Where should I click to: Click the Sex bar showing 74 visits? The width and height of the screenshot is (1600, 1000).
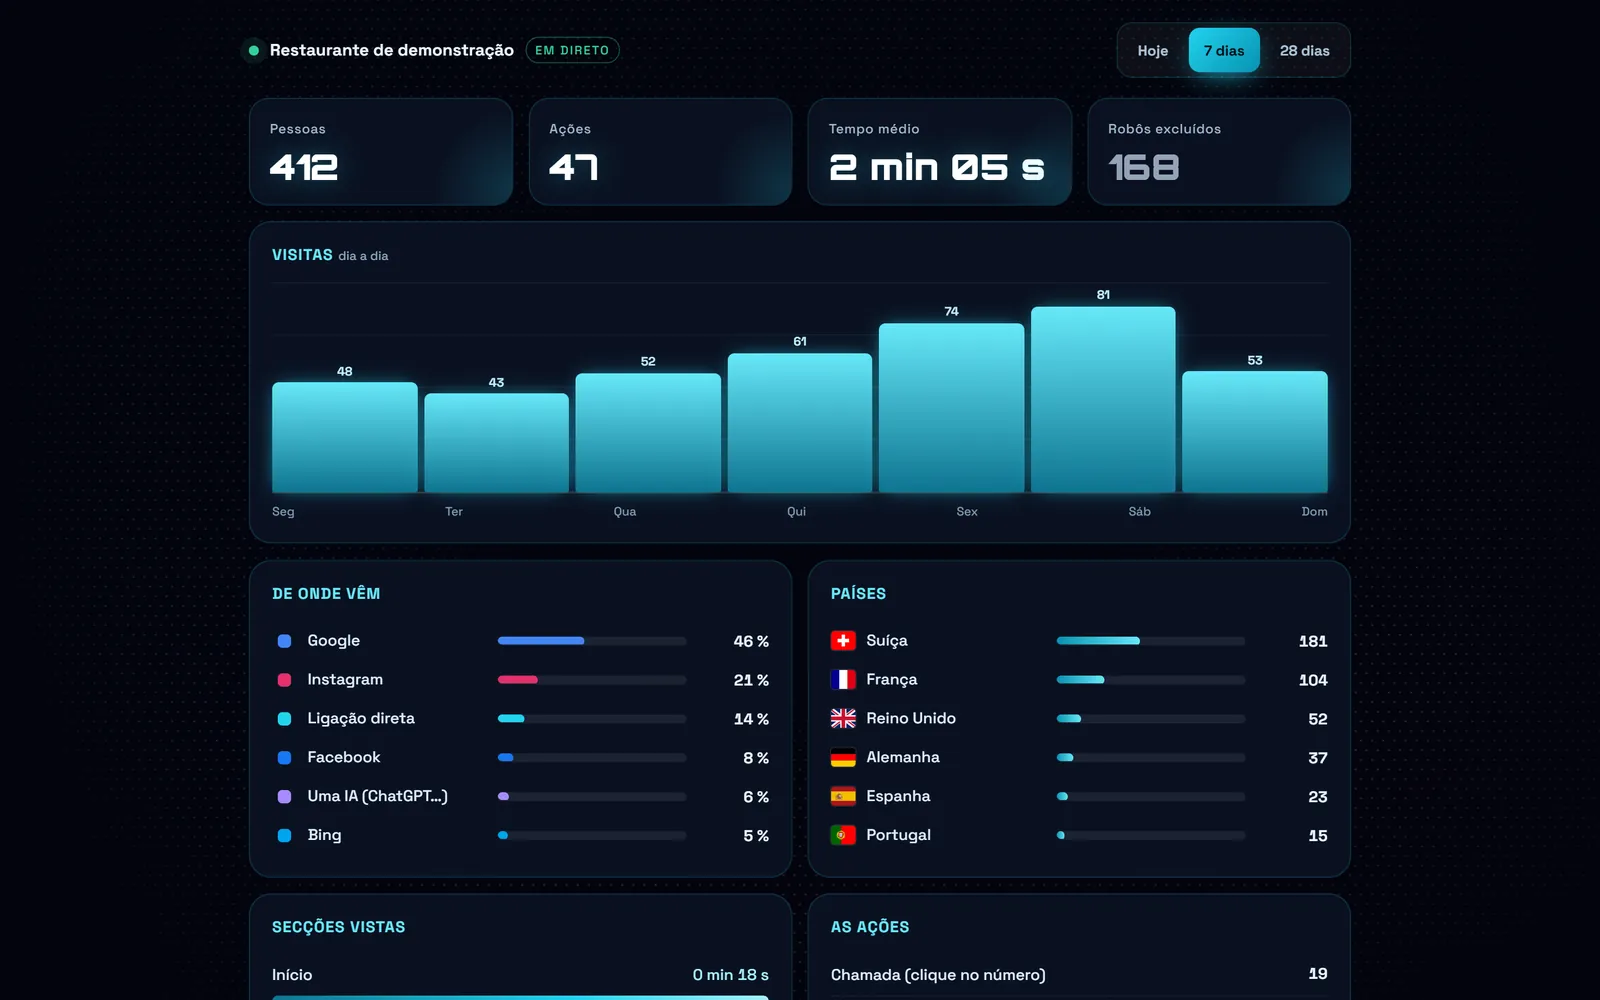(951, 407)
